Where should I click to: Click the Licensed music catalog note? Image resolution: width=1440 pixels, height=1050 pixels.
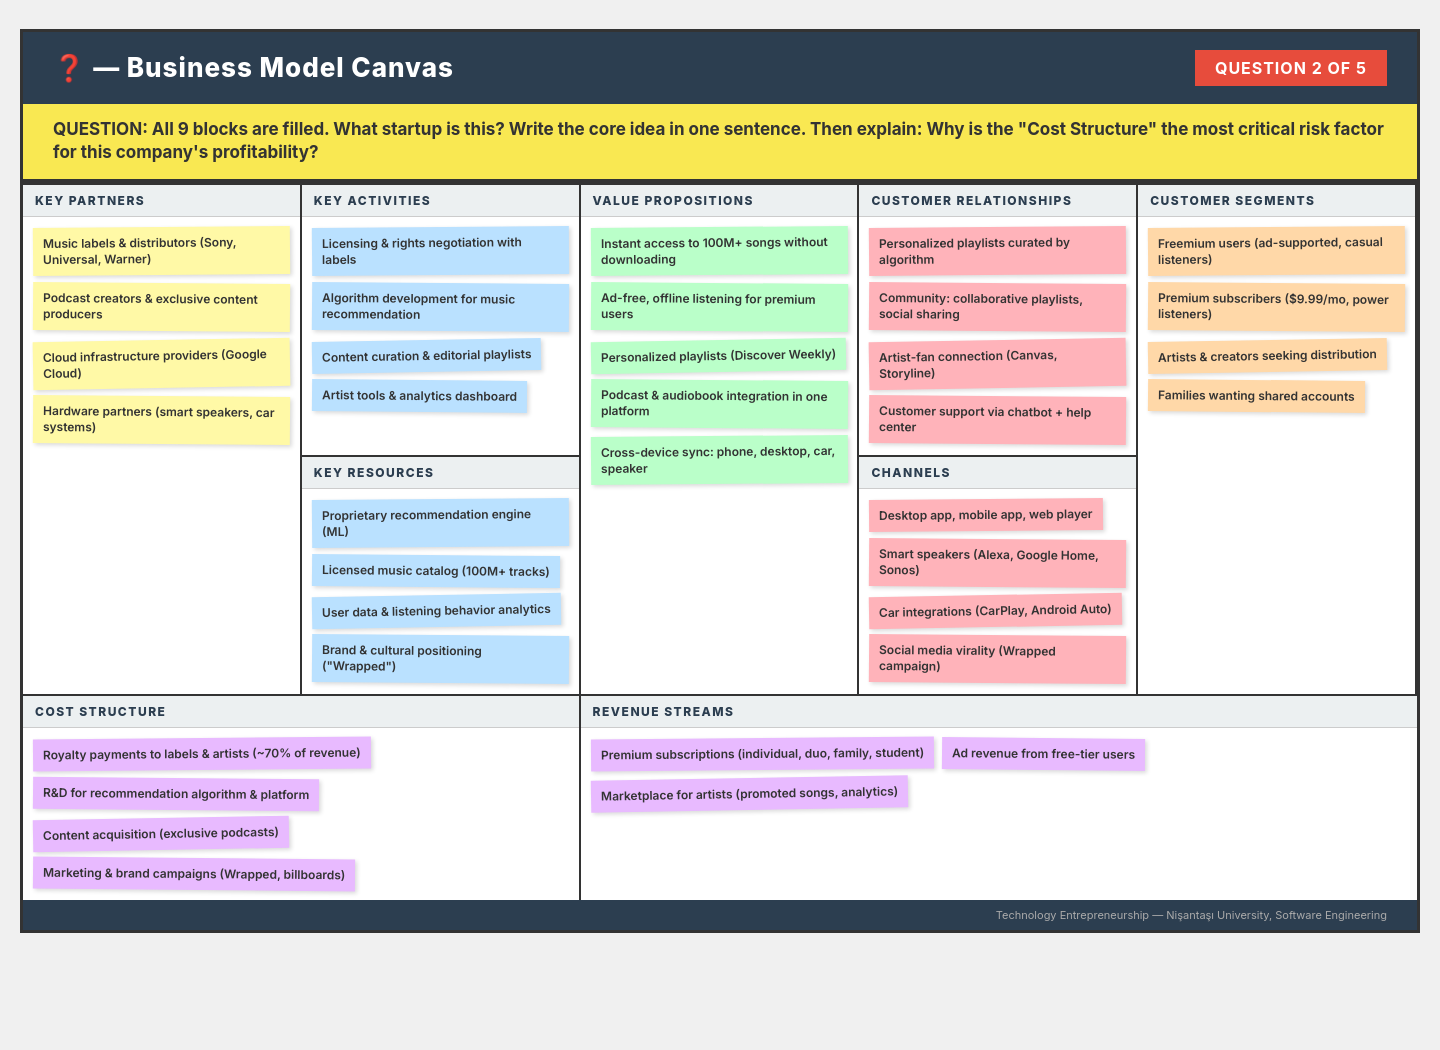coord(436,571)
